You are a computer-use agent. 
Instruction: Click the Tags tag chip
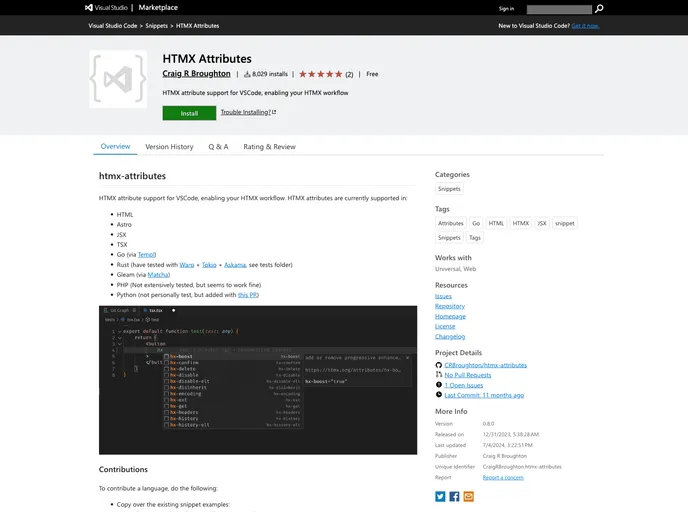(475, 238)
